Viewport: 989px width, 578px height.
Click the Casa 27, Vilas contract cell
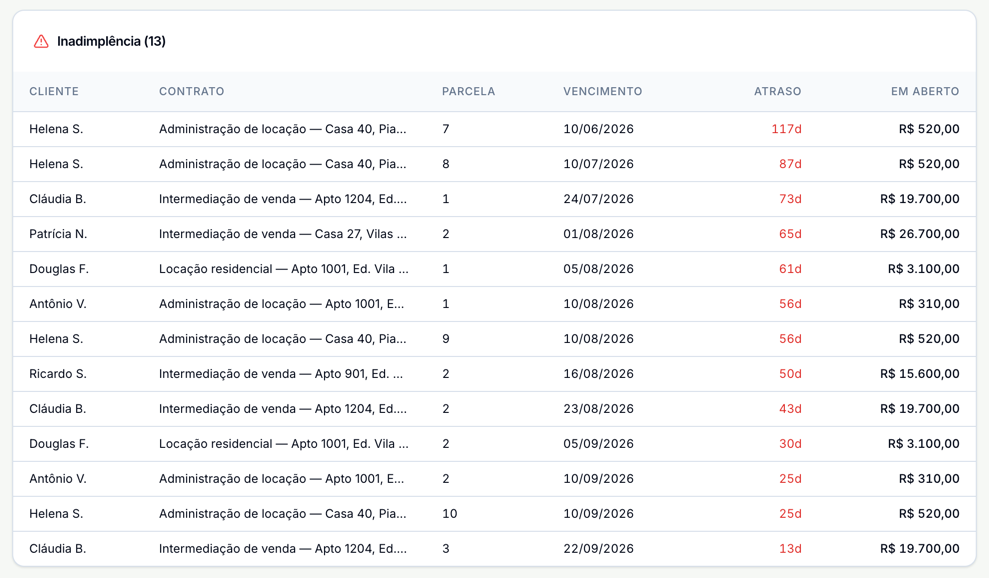coord(283,234)
